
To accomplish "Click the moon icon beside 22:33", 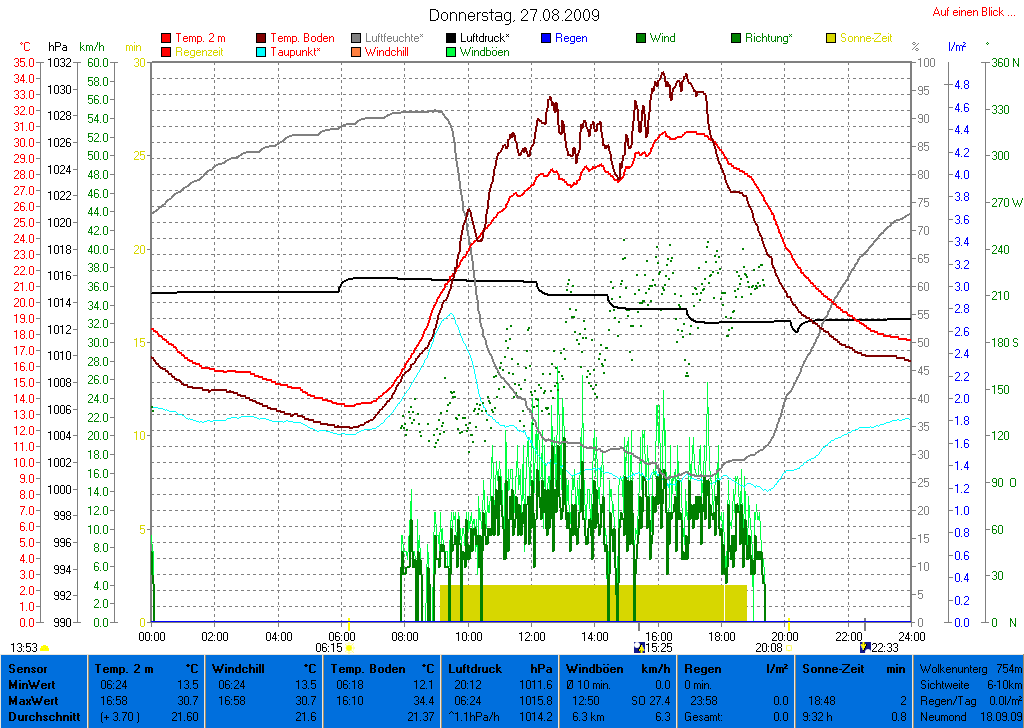I will (x=866, y=647).
